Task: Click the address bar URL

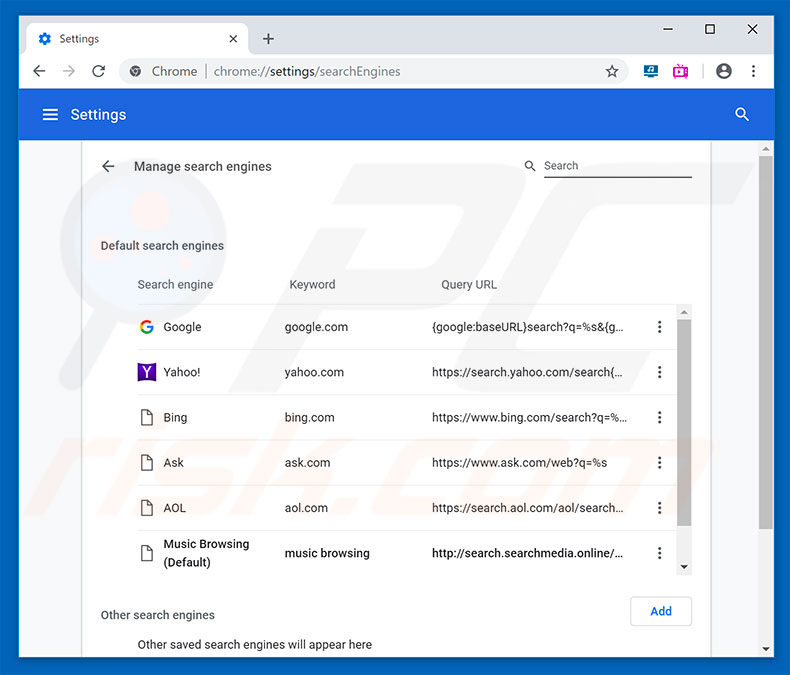Action: pos(307,72)
